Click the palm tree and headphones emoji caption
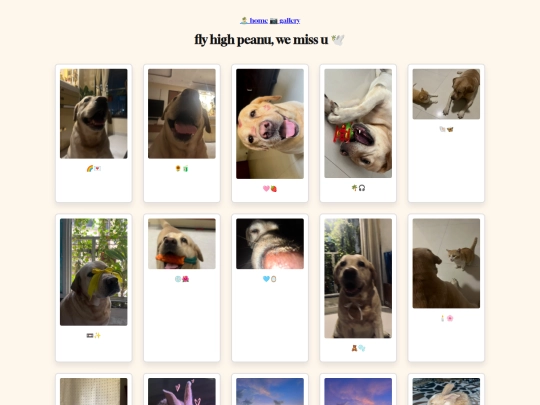 coord(358,188)
